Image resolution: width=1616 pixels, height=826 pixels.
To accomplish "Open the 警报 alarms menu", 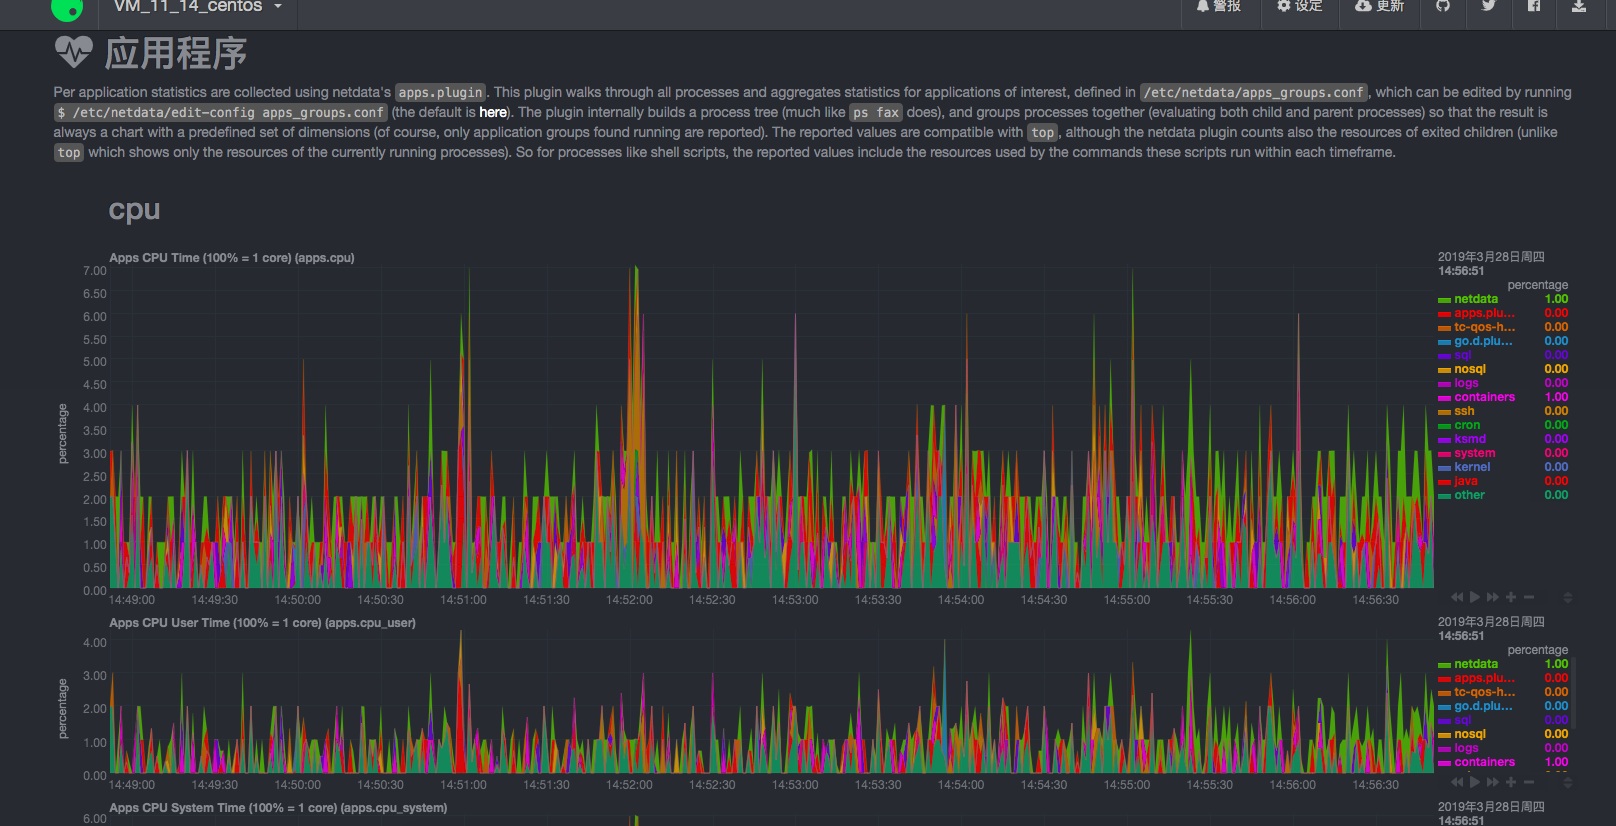I will (1218, 6).
